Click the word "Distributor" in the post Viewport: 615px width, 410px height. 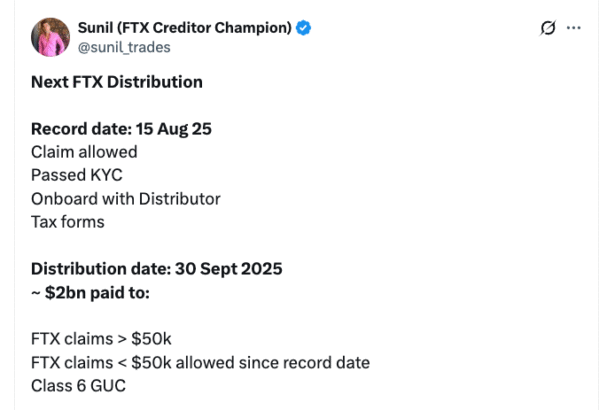pyautogui.click(x=180, y=198)
